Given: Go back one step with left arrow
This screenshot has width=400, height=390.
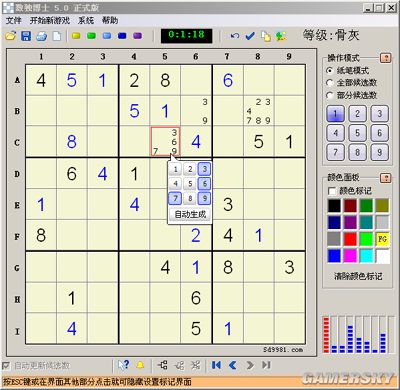Looking at the screenshot, I should [x=233, y=365].
